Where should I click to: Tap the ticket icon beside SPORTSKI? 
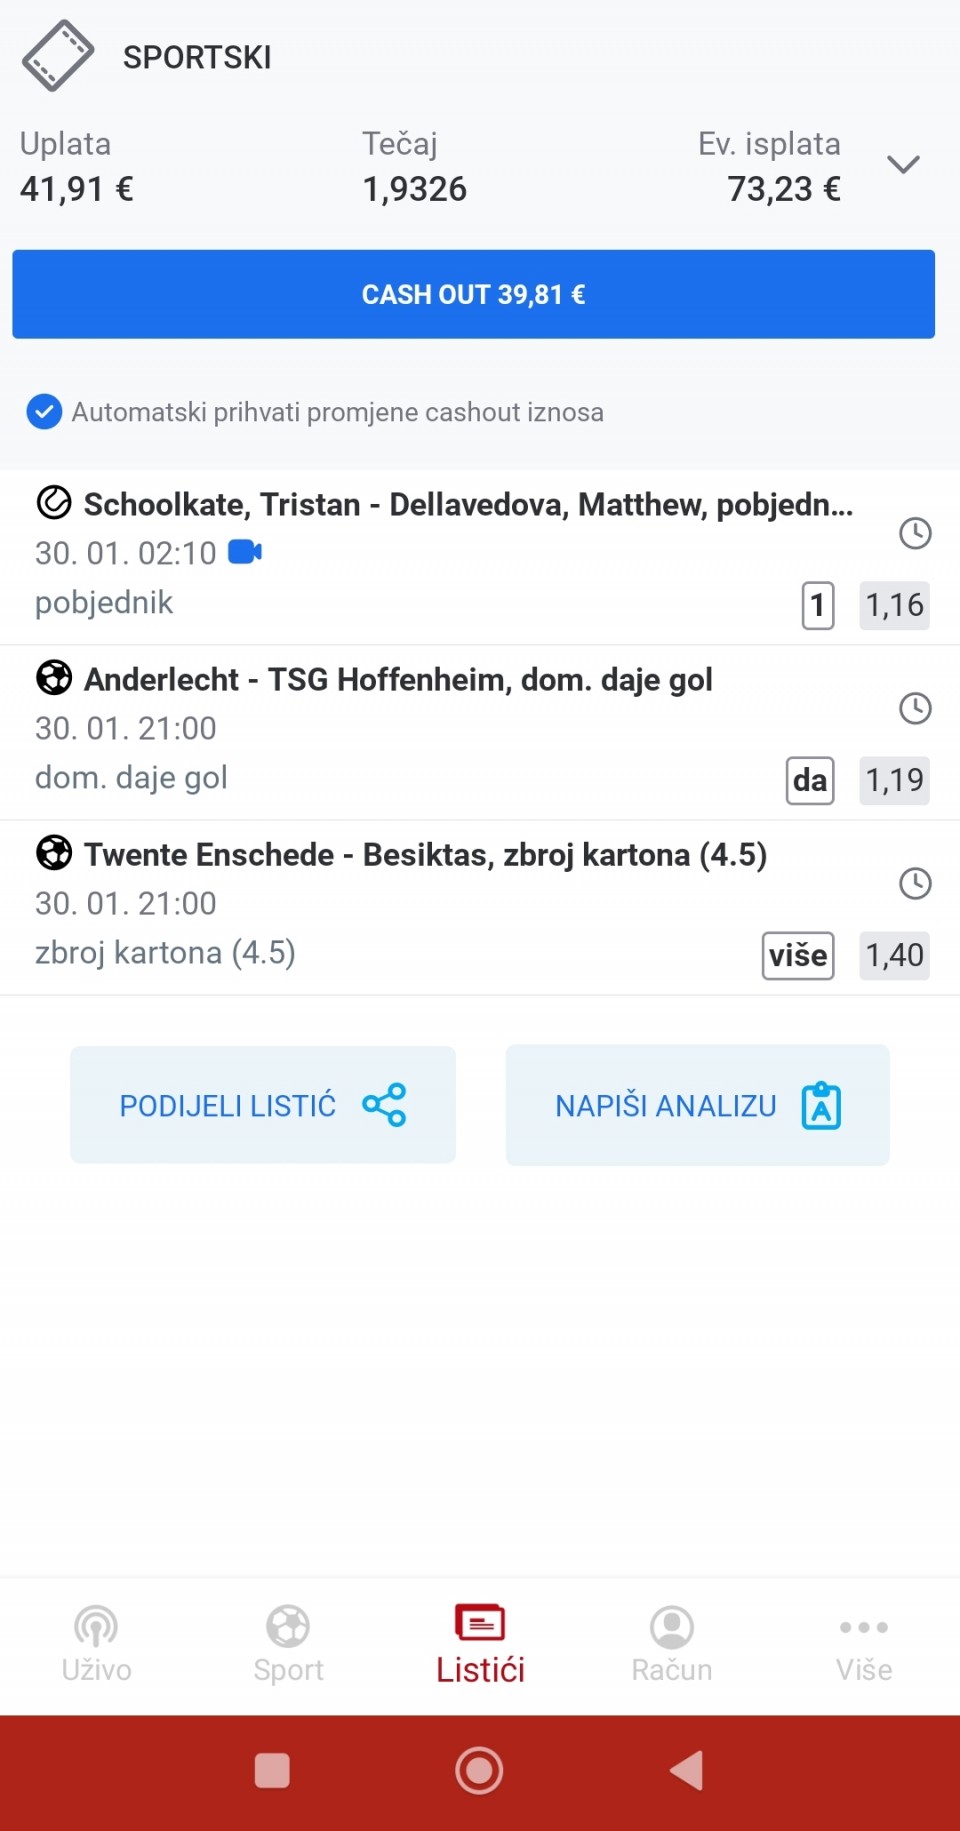coord(58,56)
